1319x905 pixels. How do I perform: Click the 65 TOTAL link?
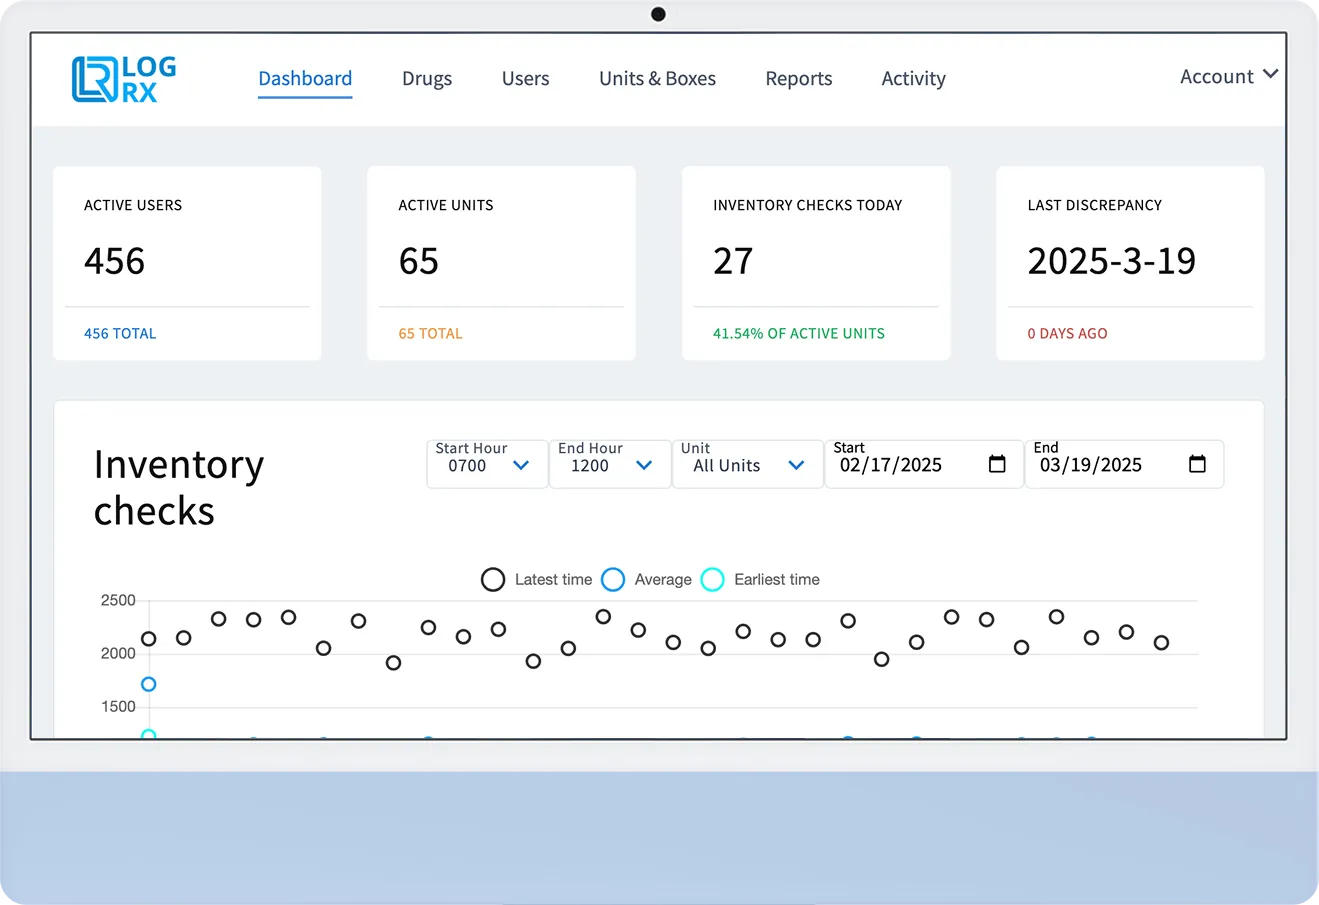tap(430, 334)
